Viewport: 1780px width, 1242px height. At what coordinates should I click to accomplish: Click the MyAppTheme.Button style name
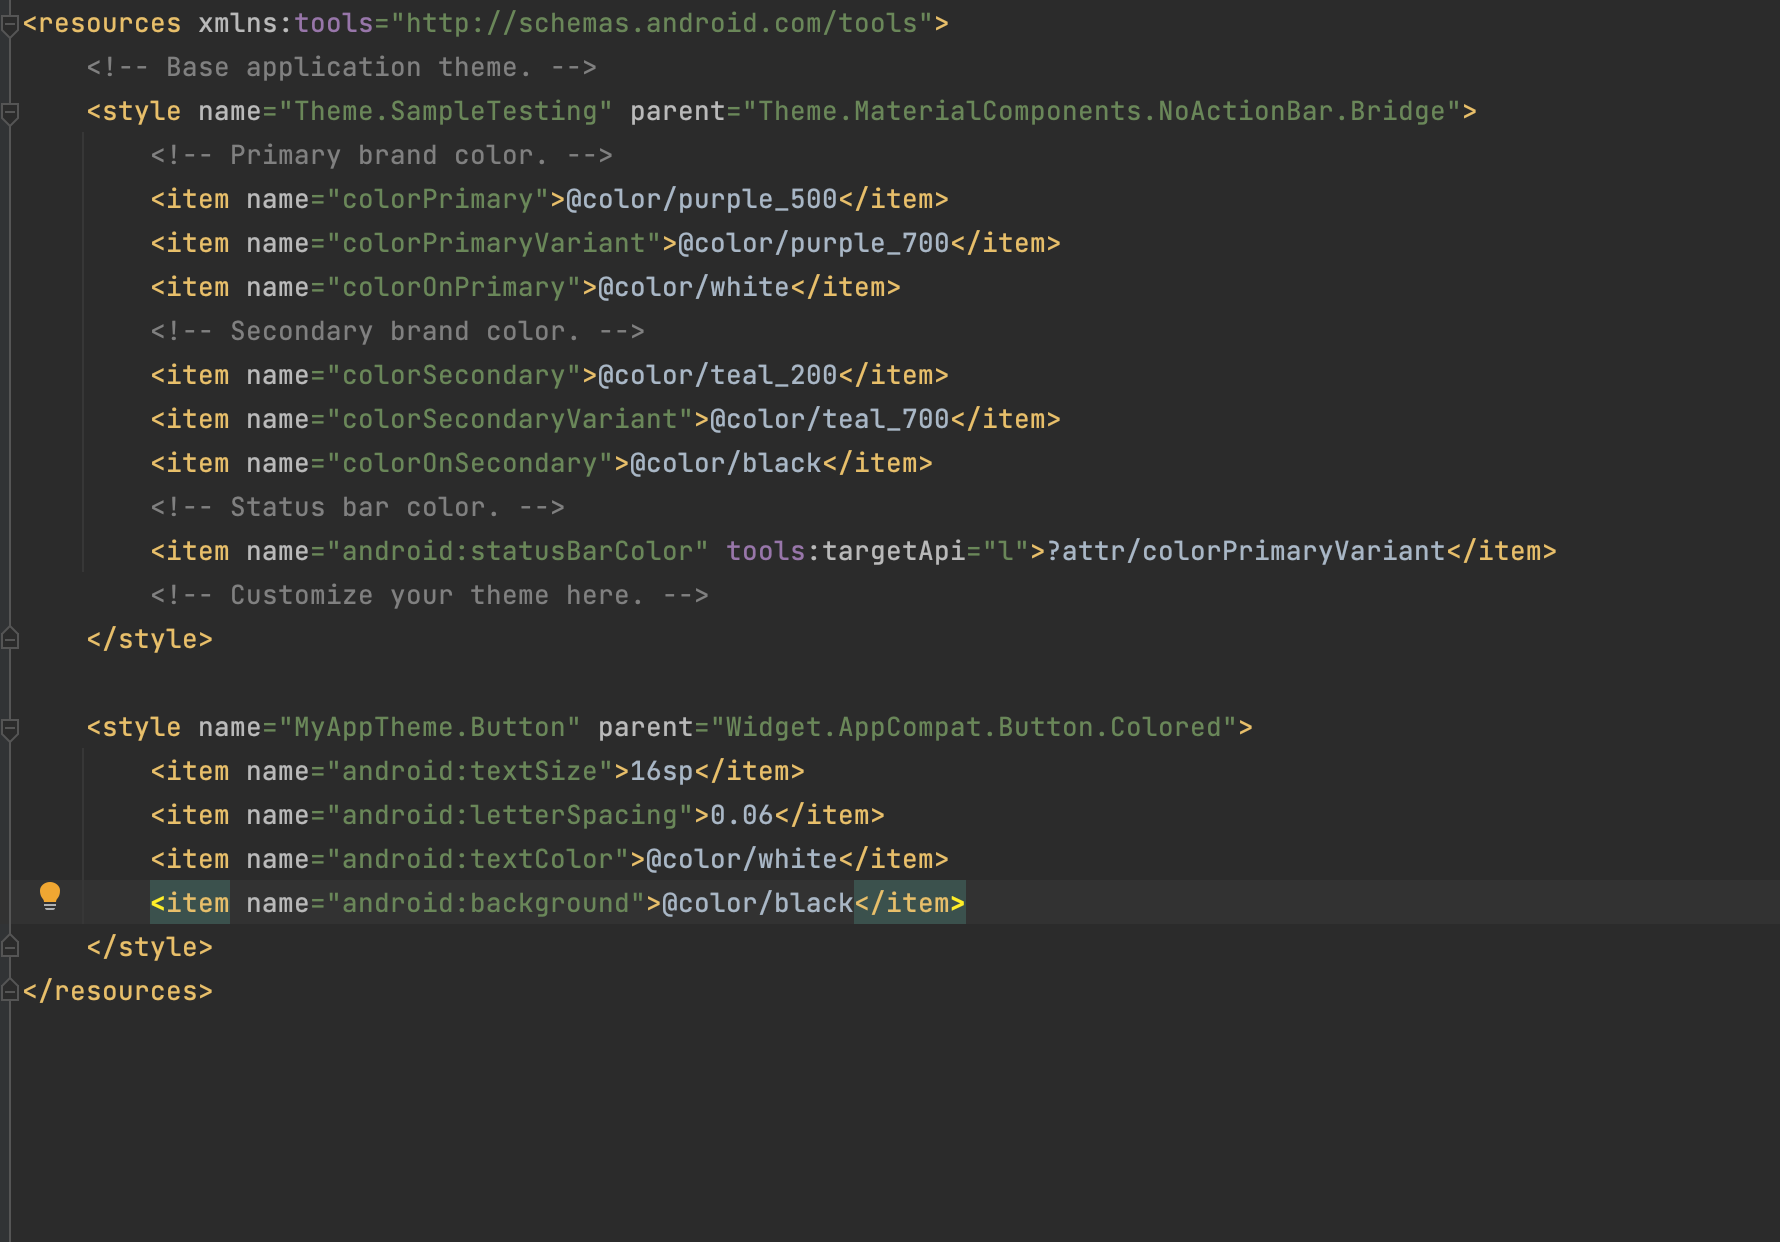click(x=430, y=728)
